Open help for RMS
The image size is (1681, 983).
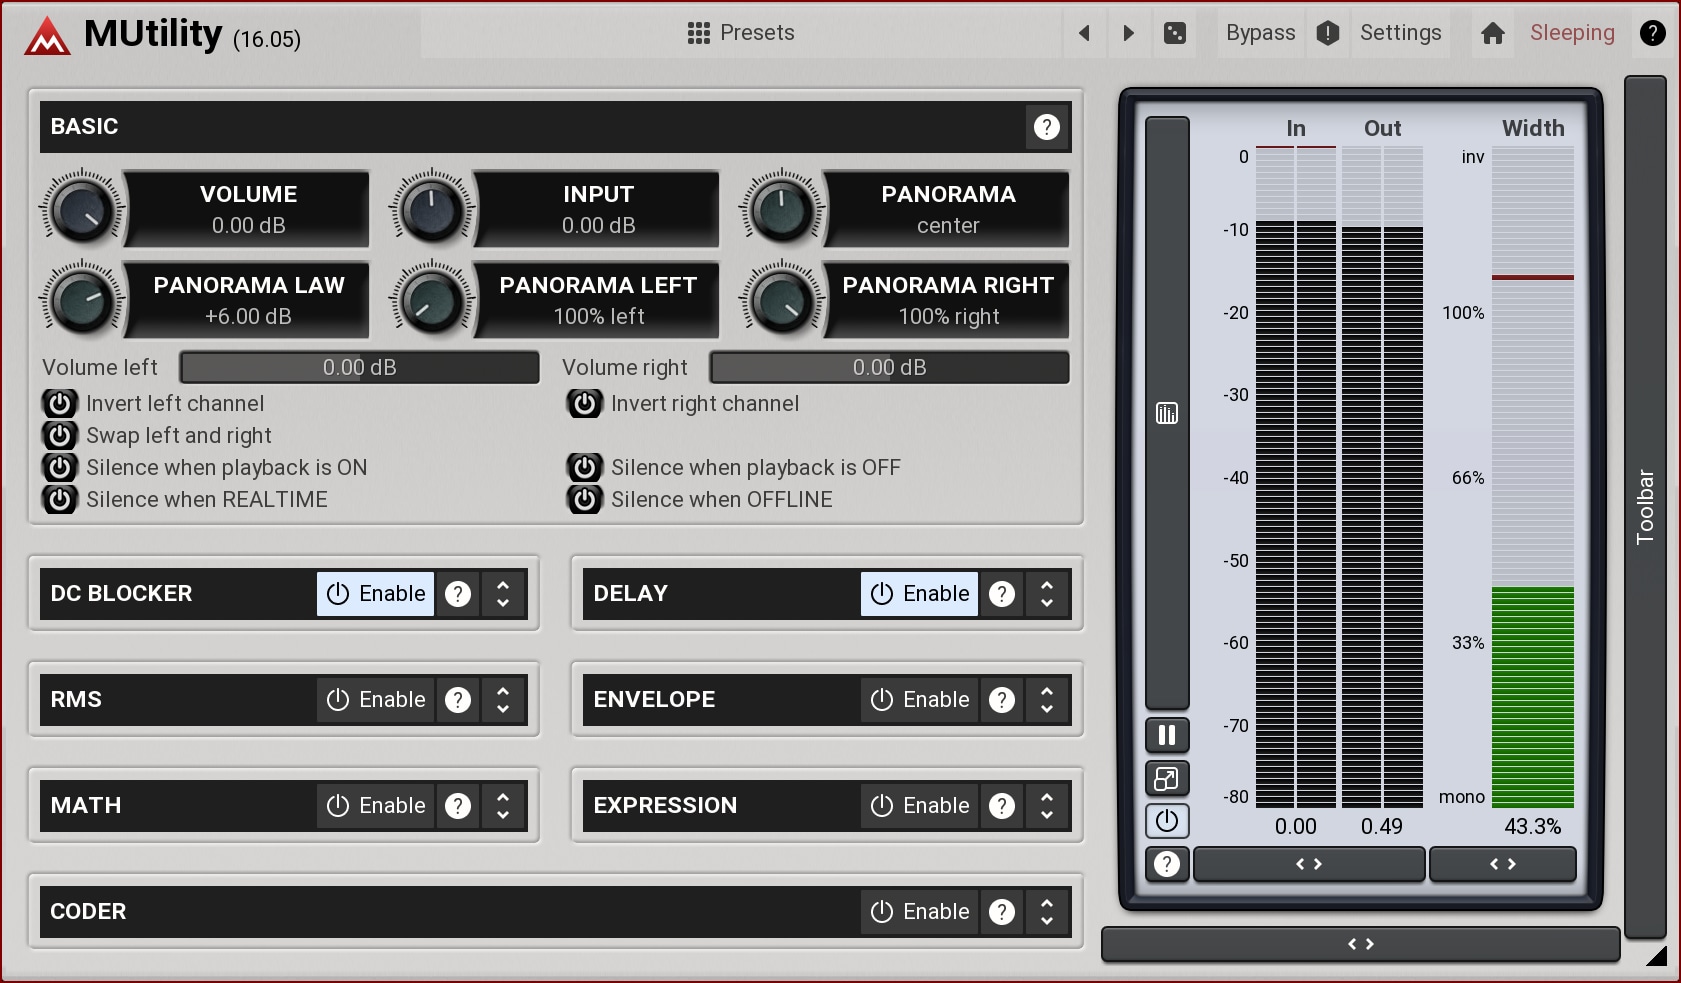458,700
